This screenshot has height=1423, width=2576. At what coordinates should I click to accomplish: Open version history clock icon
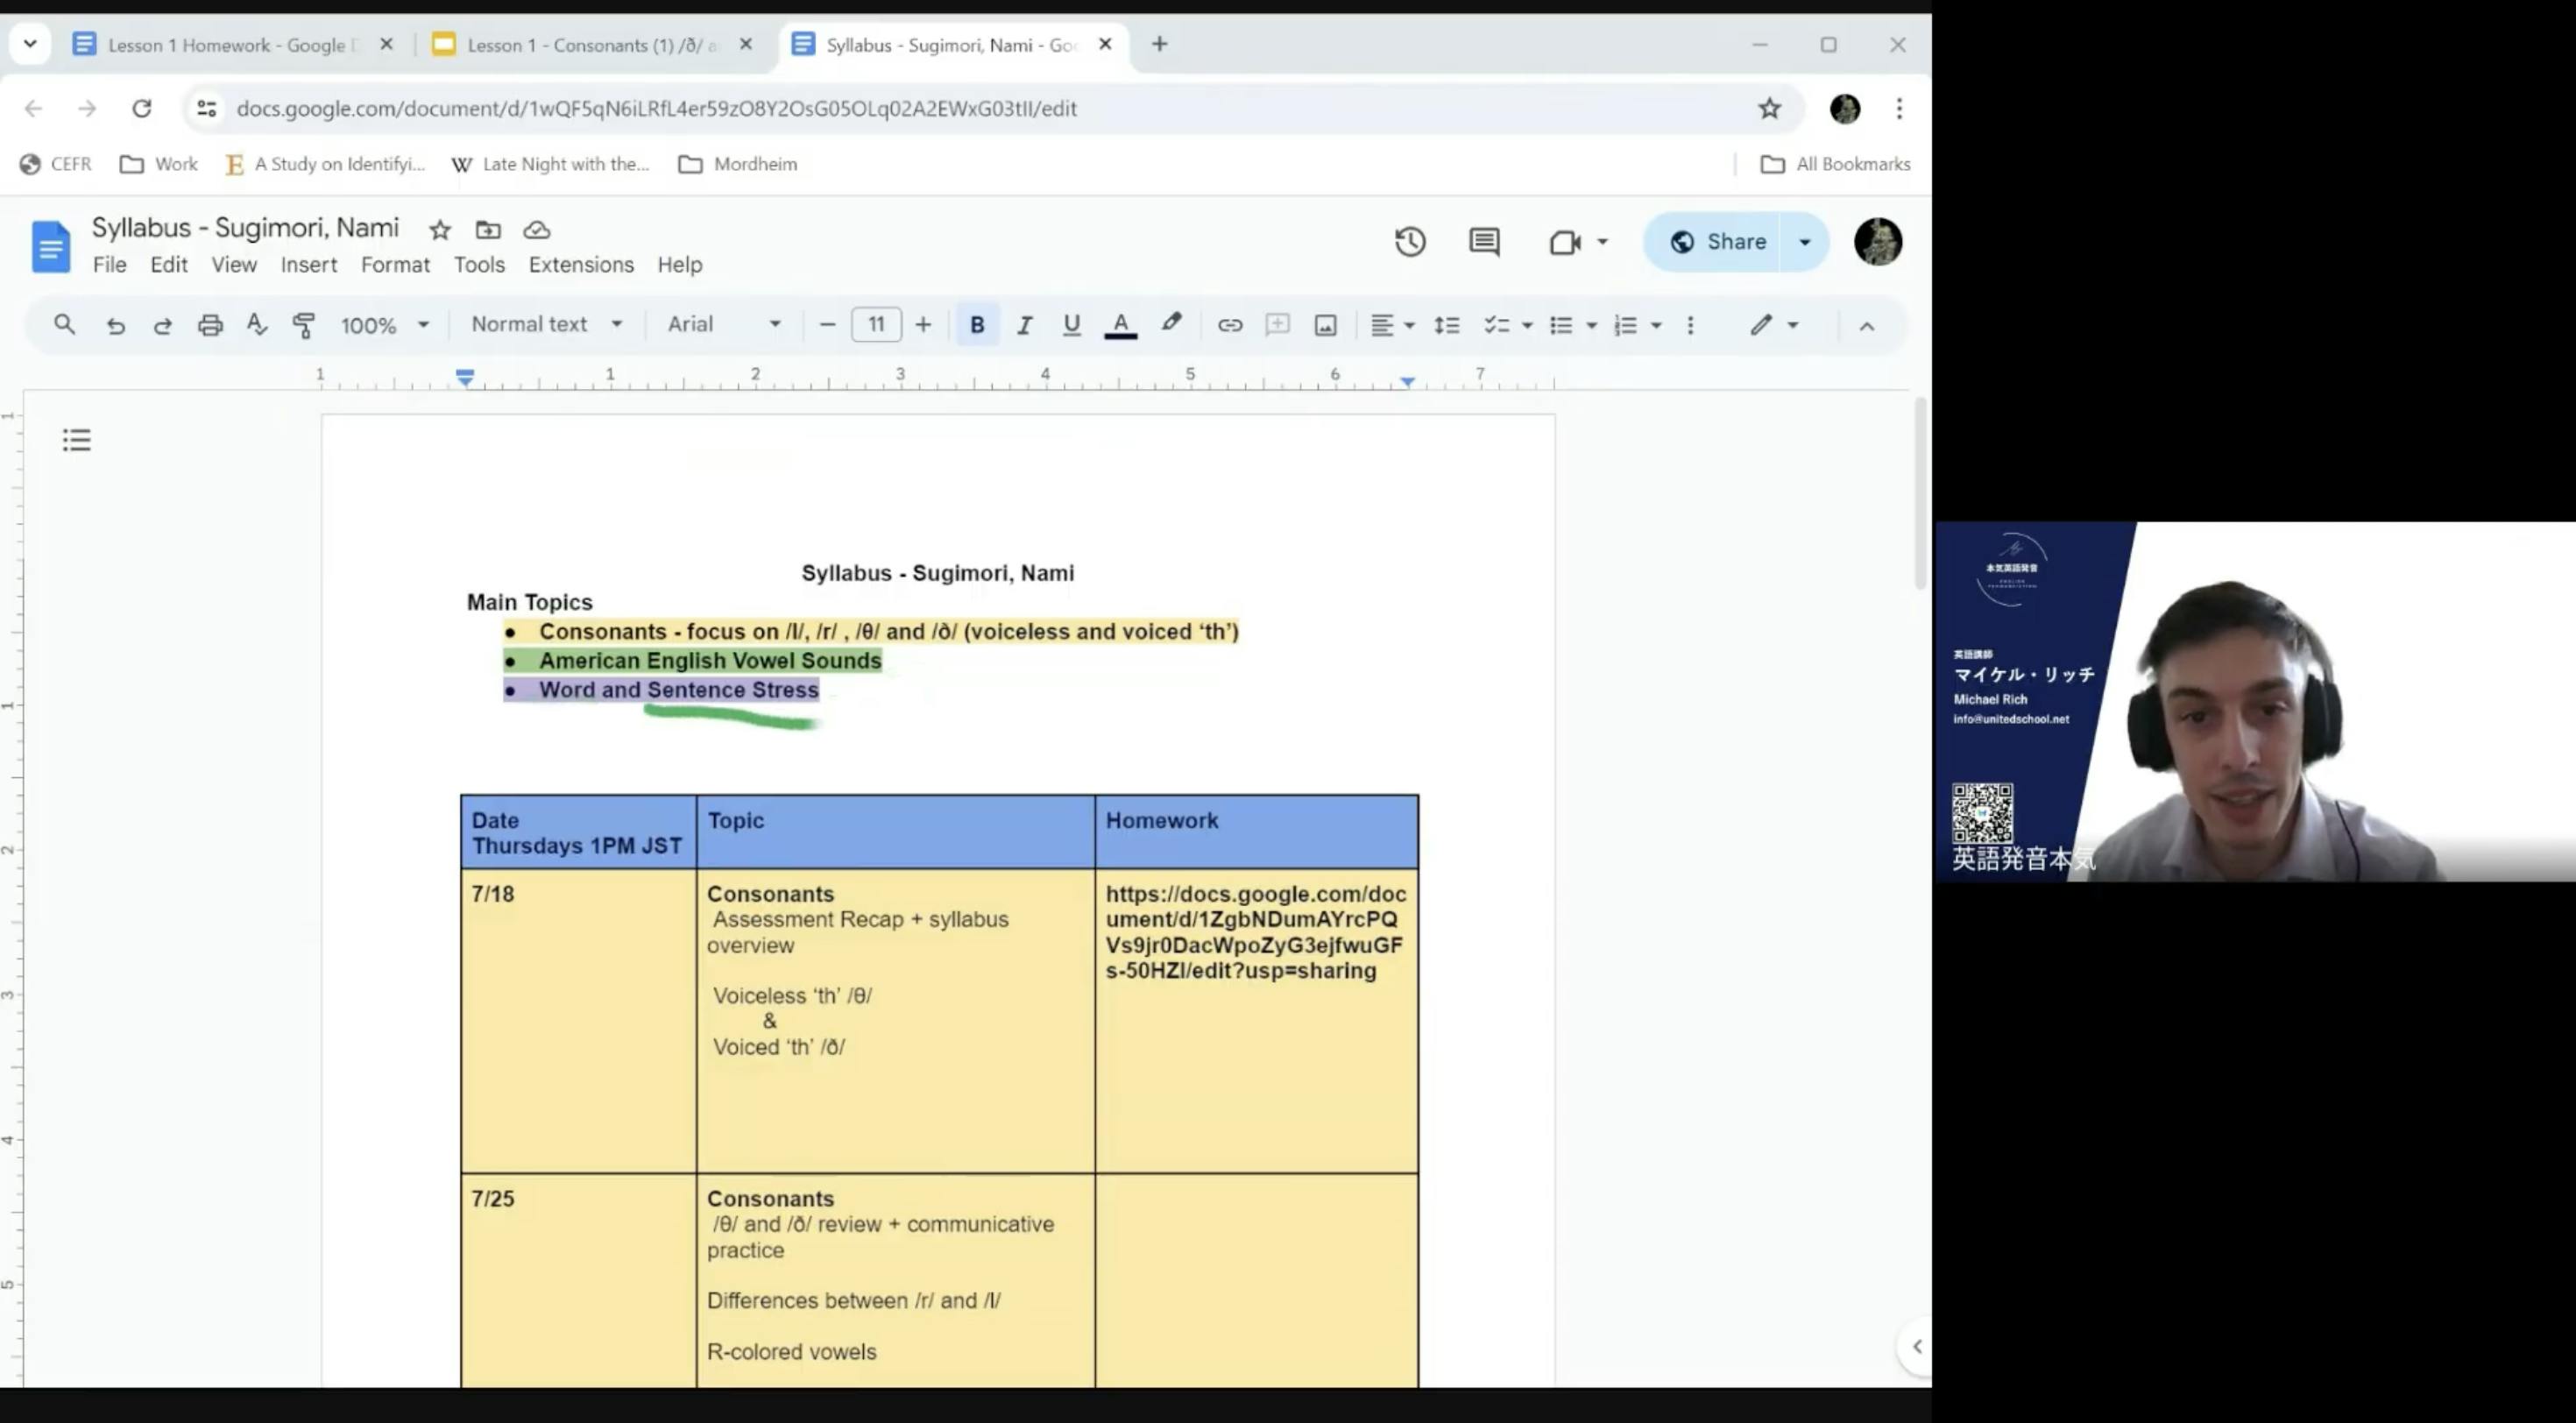[1409, 242]
